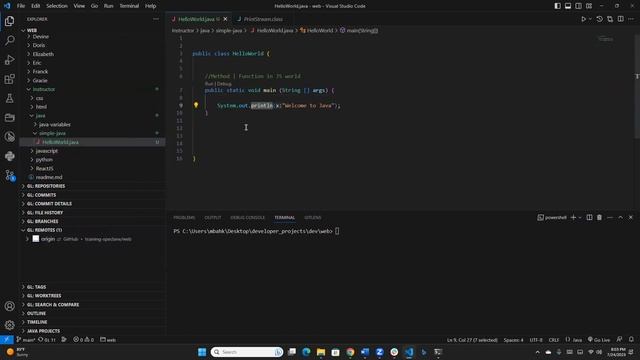Click simple-java in the breadcrumb
640x360 pixels.
229,31
